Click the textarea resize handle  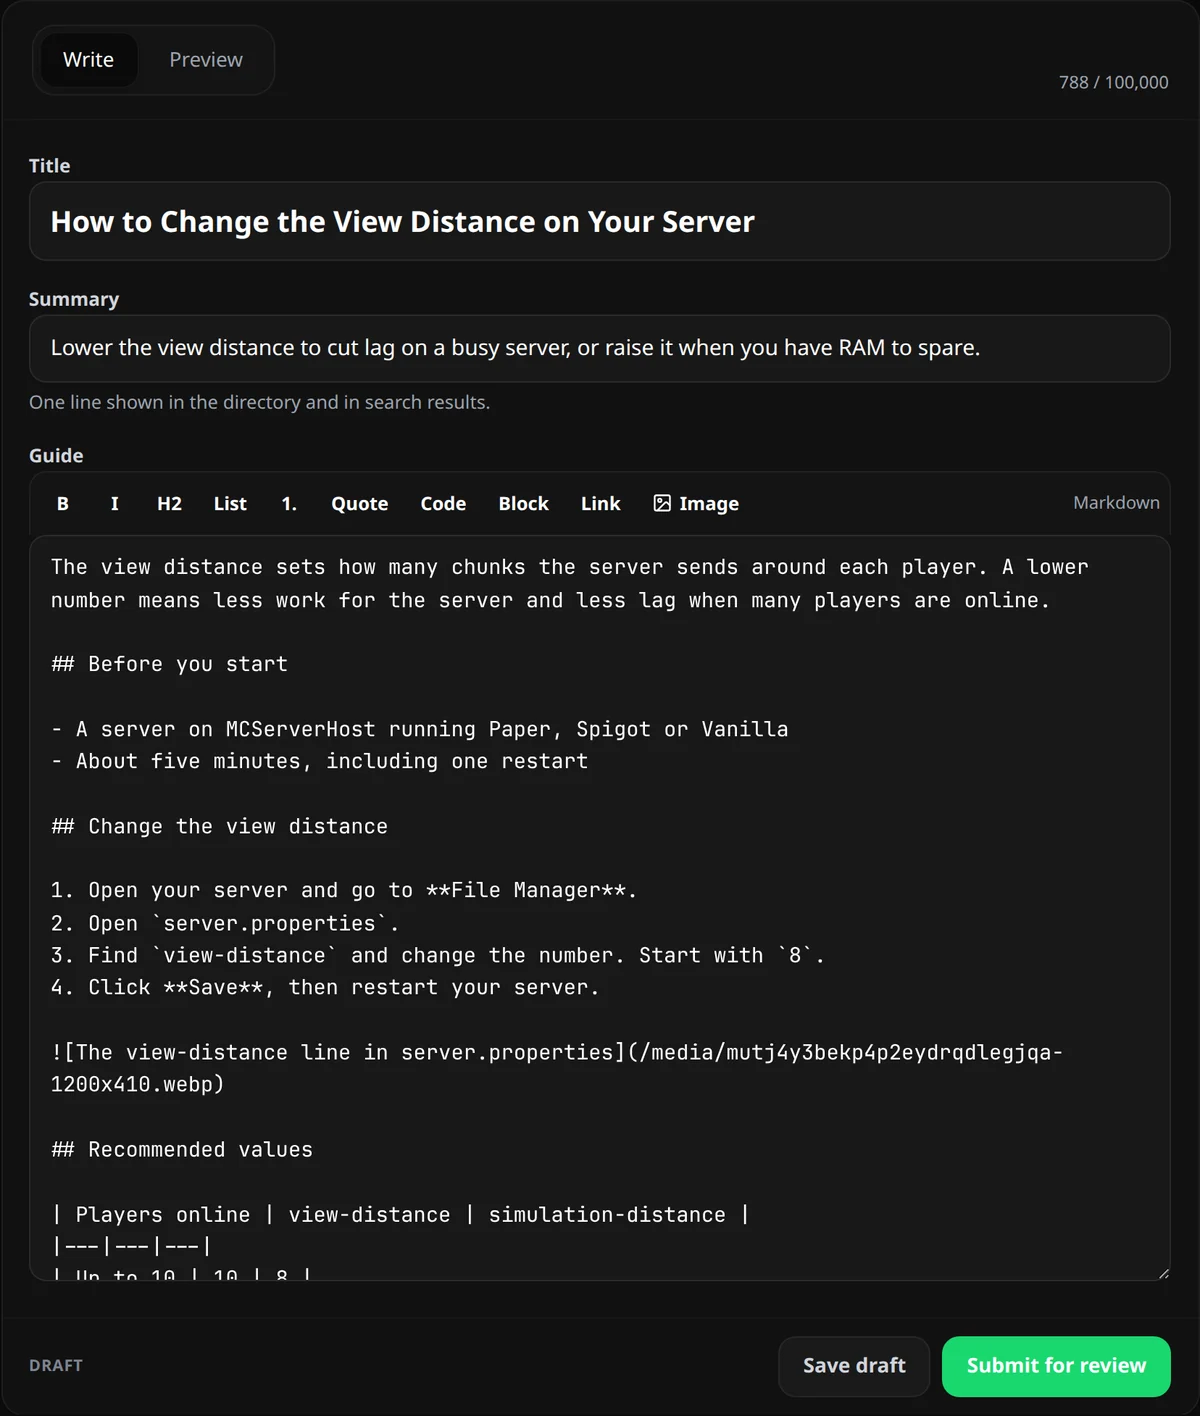(x=1163, y=1273)
